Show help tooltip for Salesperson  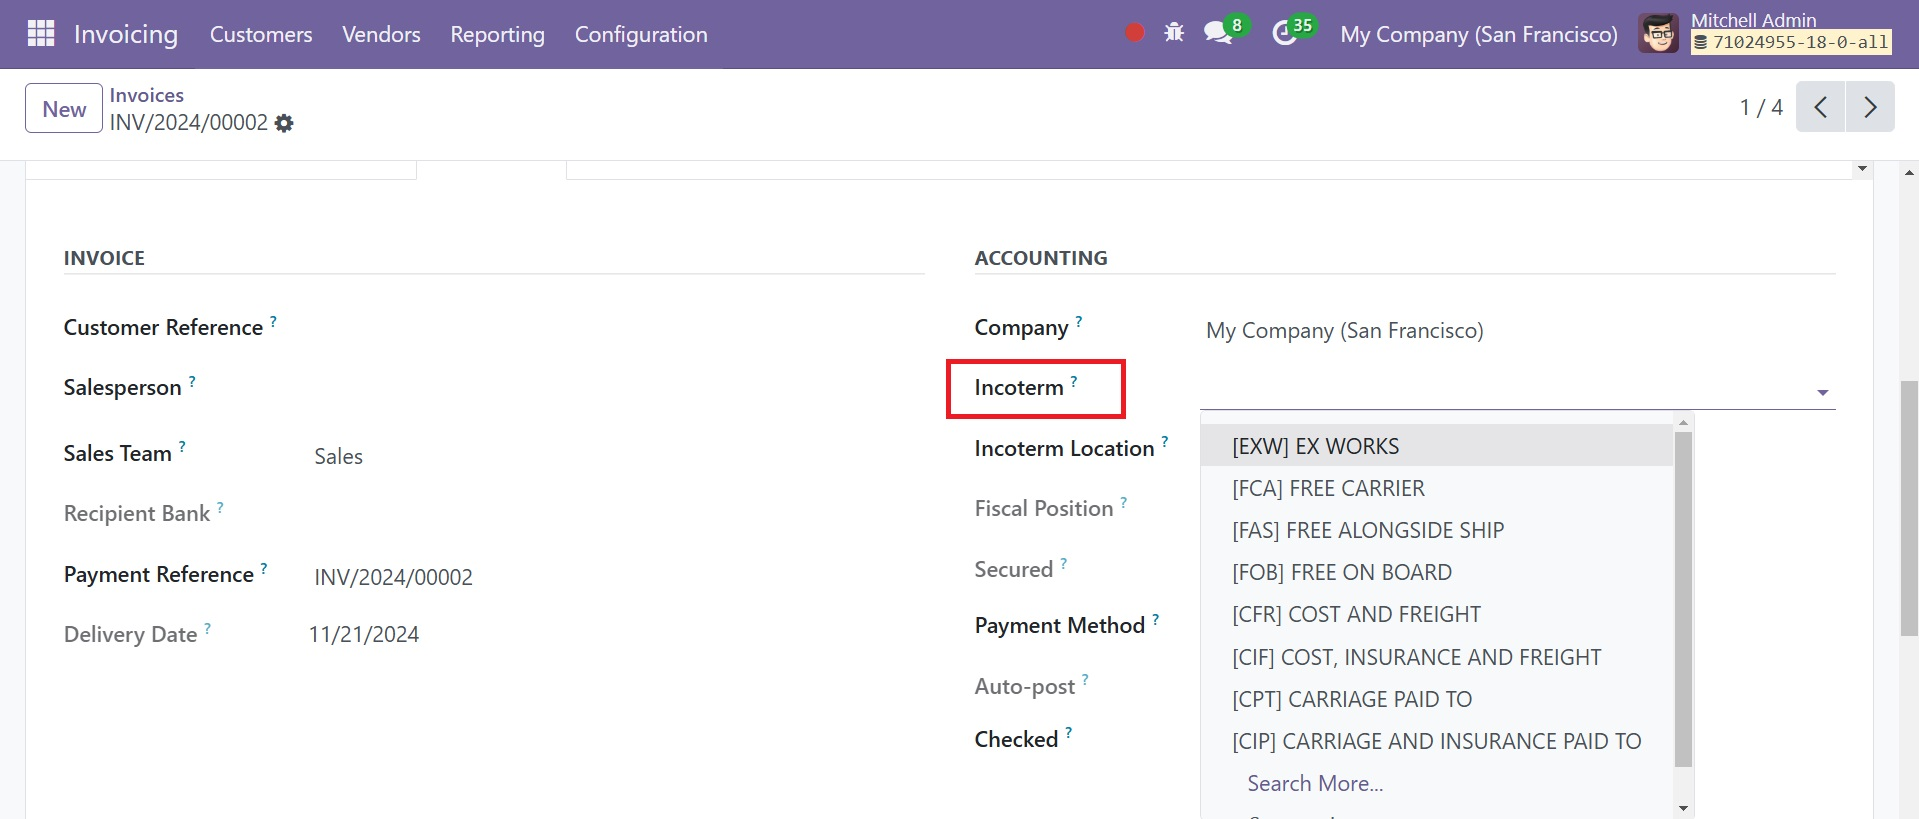[x=192, y=381]
